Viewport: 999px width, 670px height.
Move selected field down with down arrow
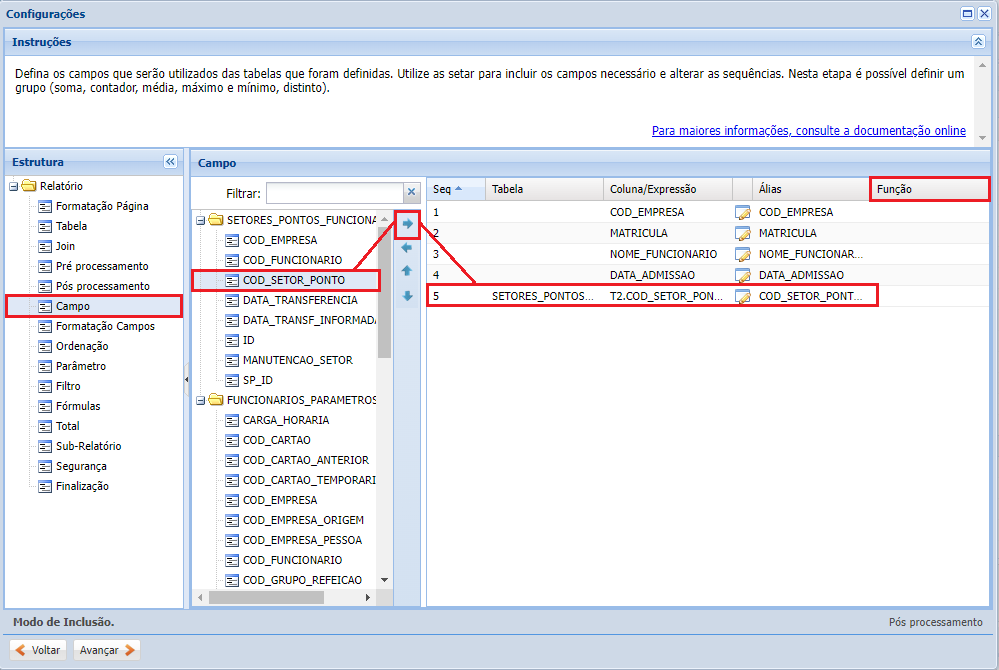407,296
